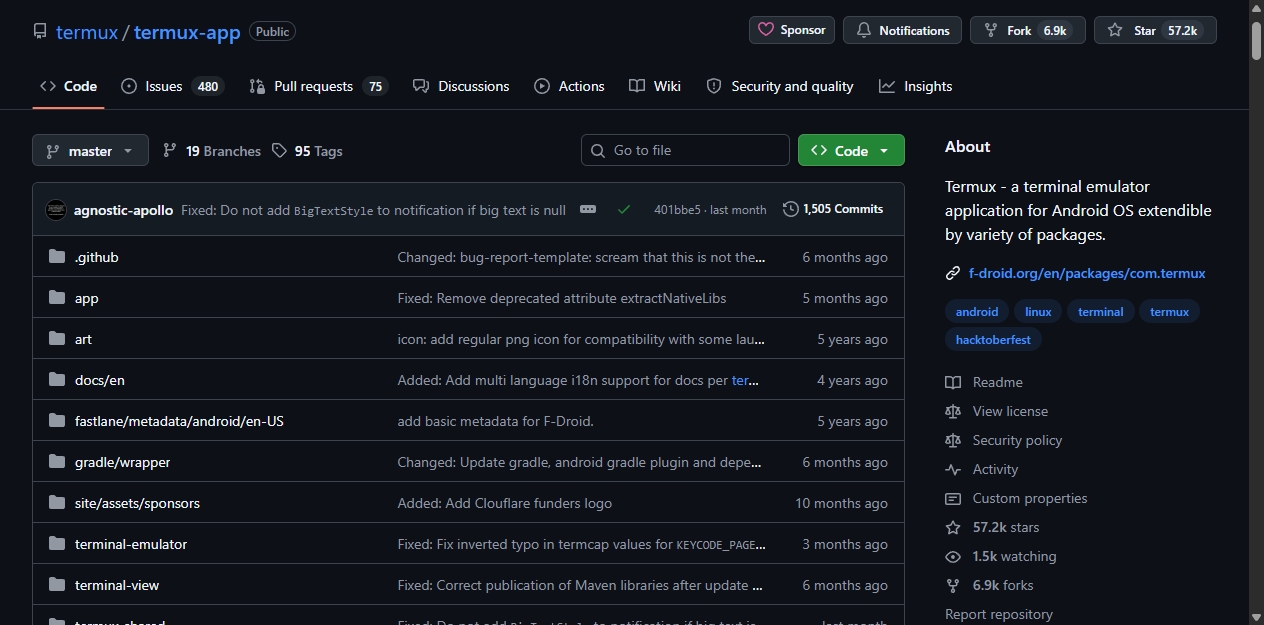Click the page vertical scrollbar thumb
Image resolution: width=1264 pixels, height=625 pixels.
click(x=1256, y=40)
